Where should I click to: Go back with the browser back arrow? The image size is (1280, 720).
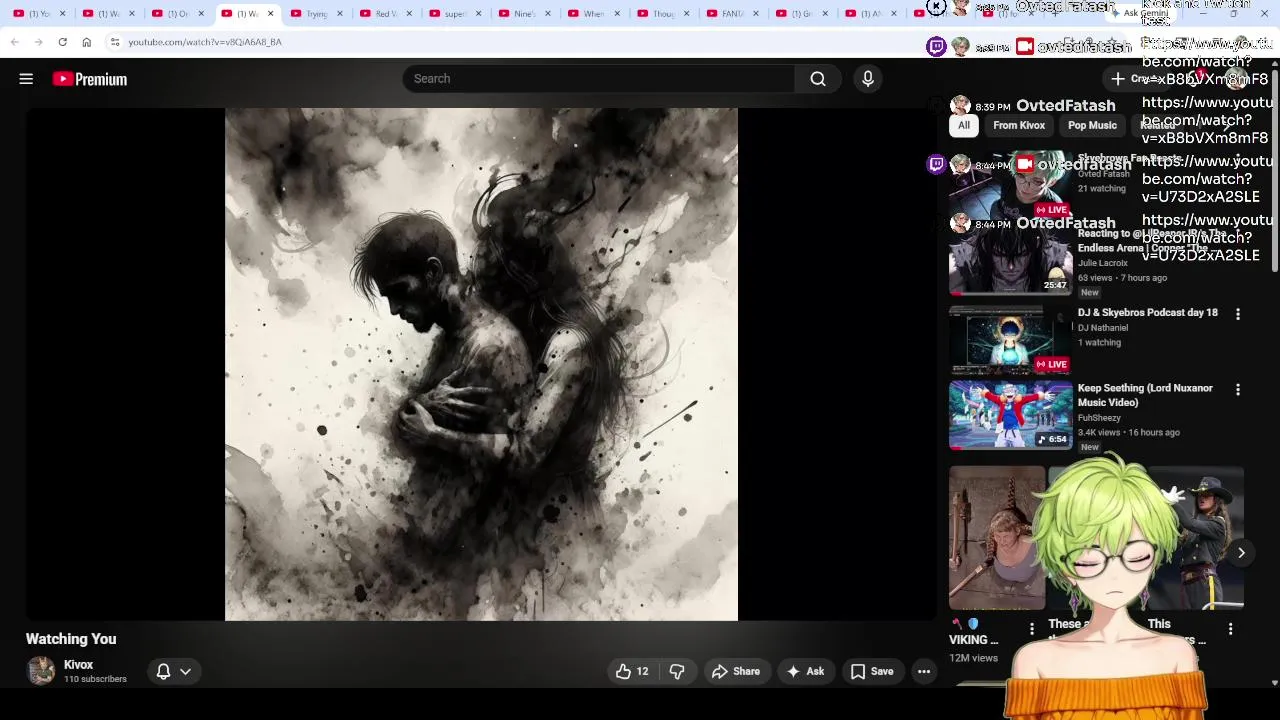click(14, 42)
